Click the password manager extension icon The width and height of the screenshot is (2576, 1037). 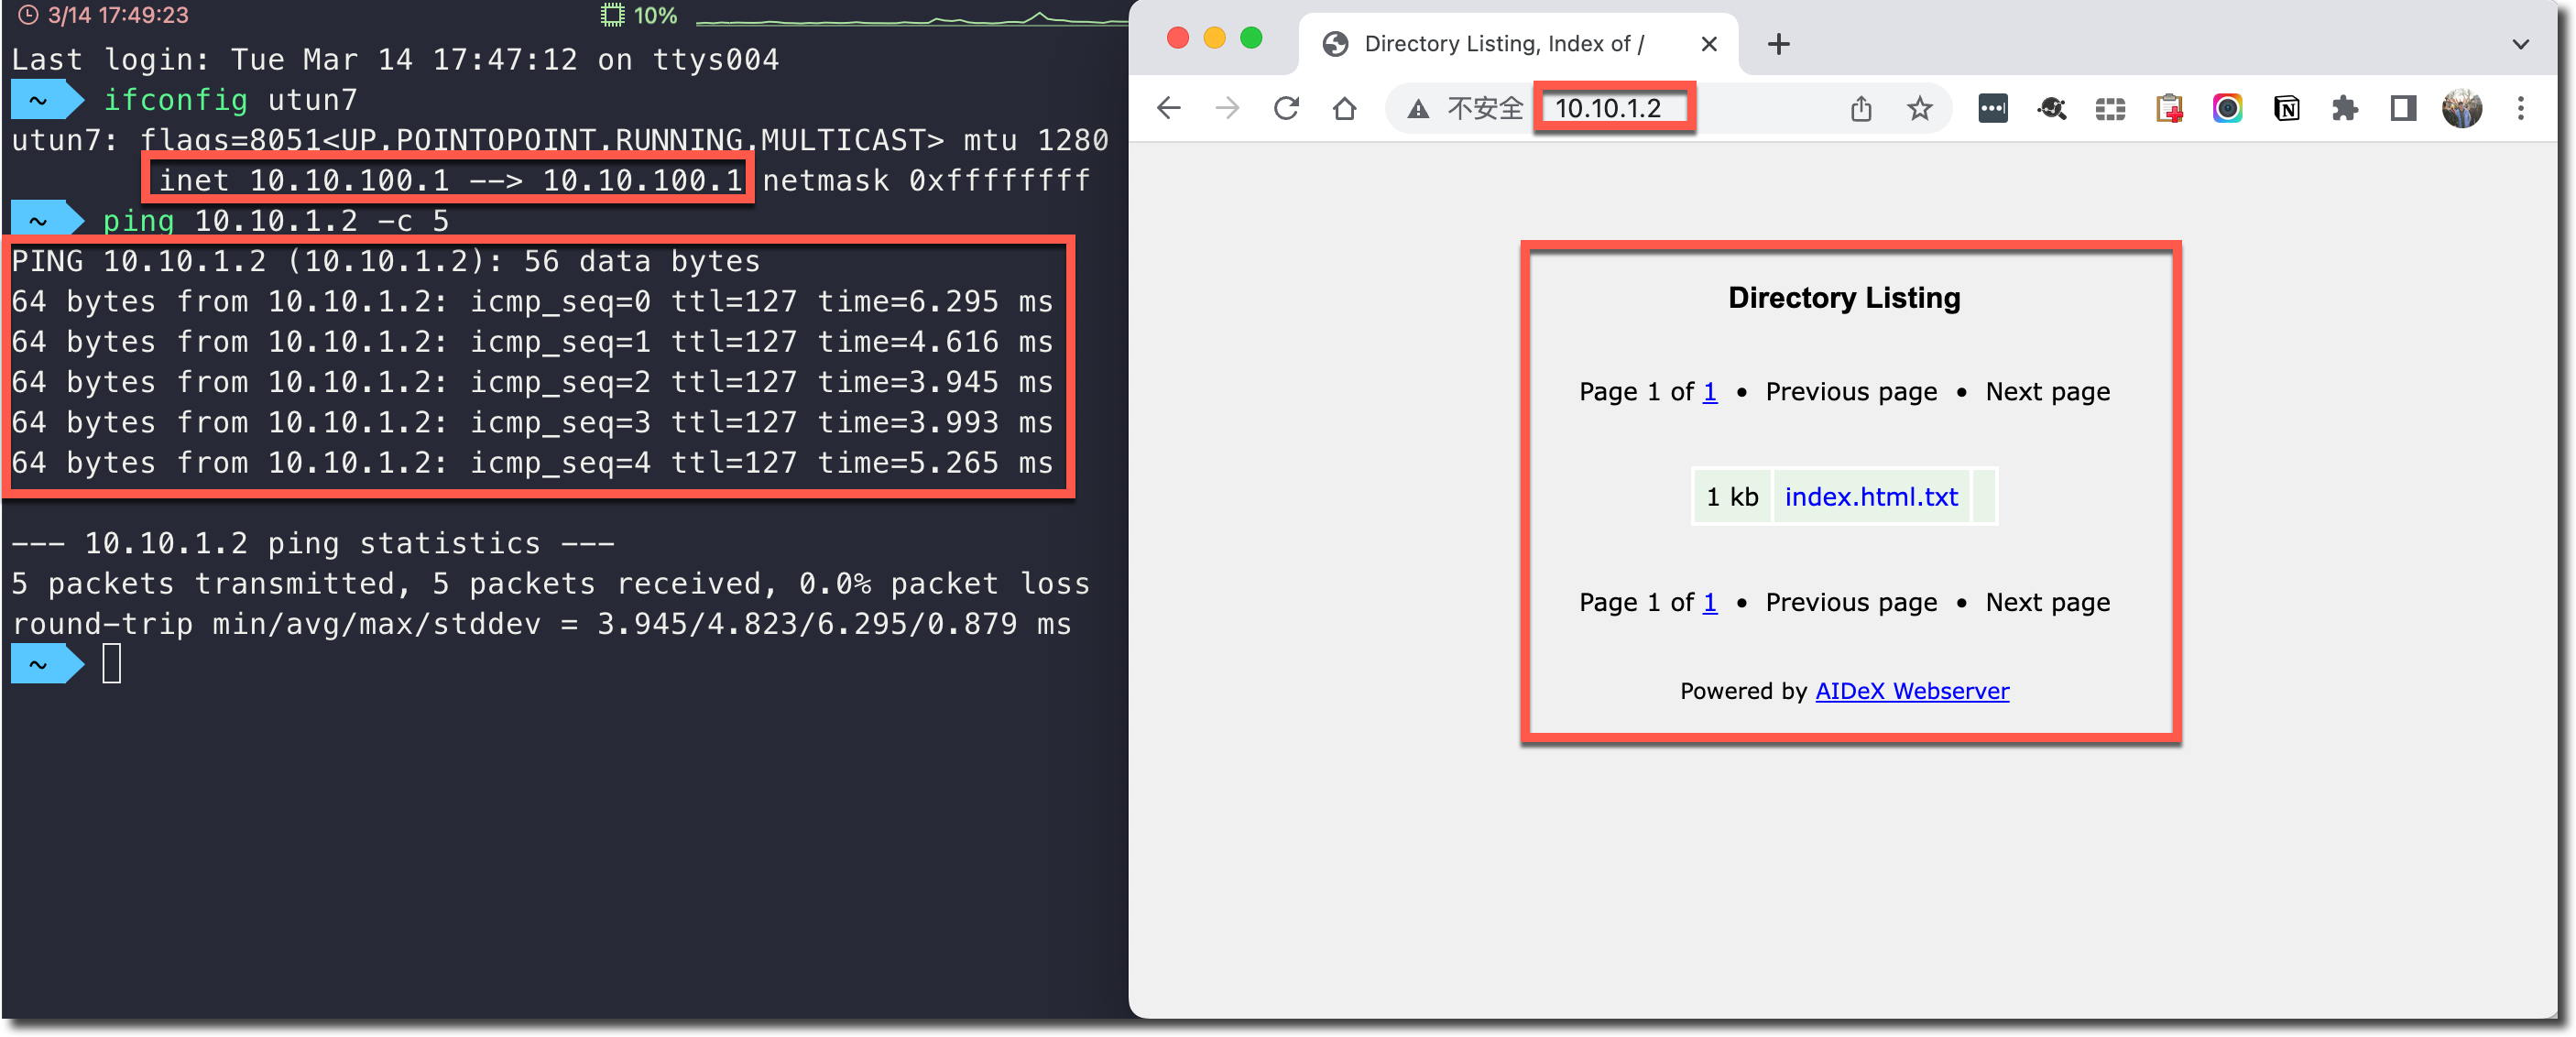[x=1992, y=108]
